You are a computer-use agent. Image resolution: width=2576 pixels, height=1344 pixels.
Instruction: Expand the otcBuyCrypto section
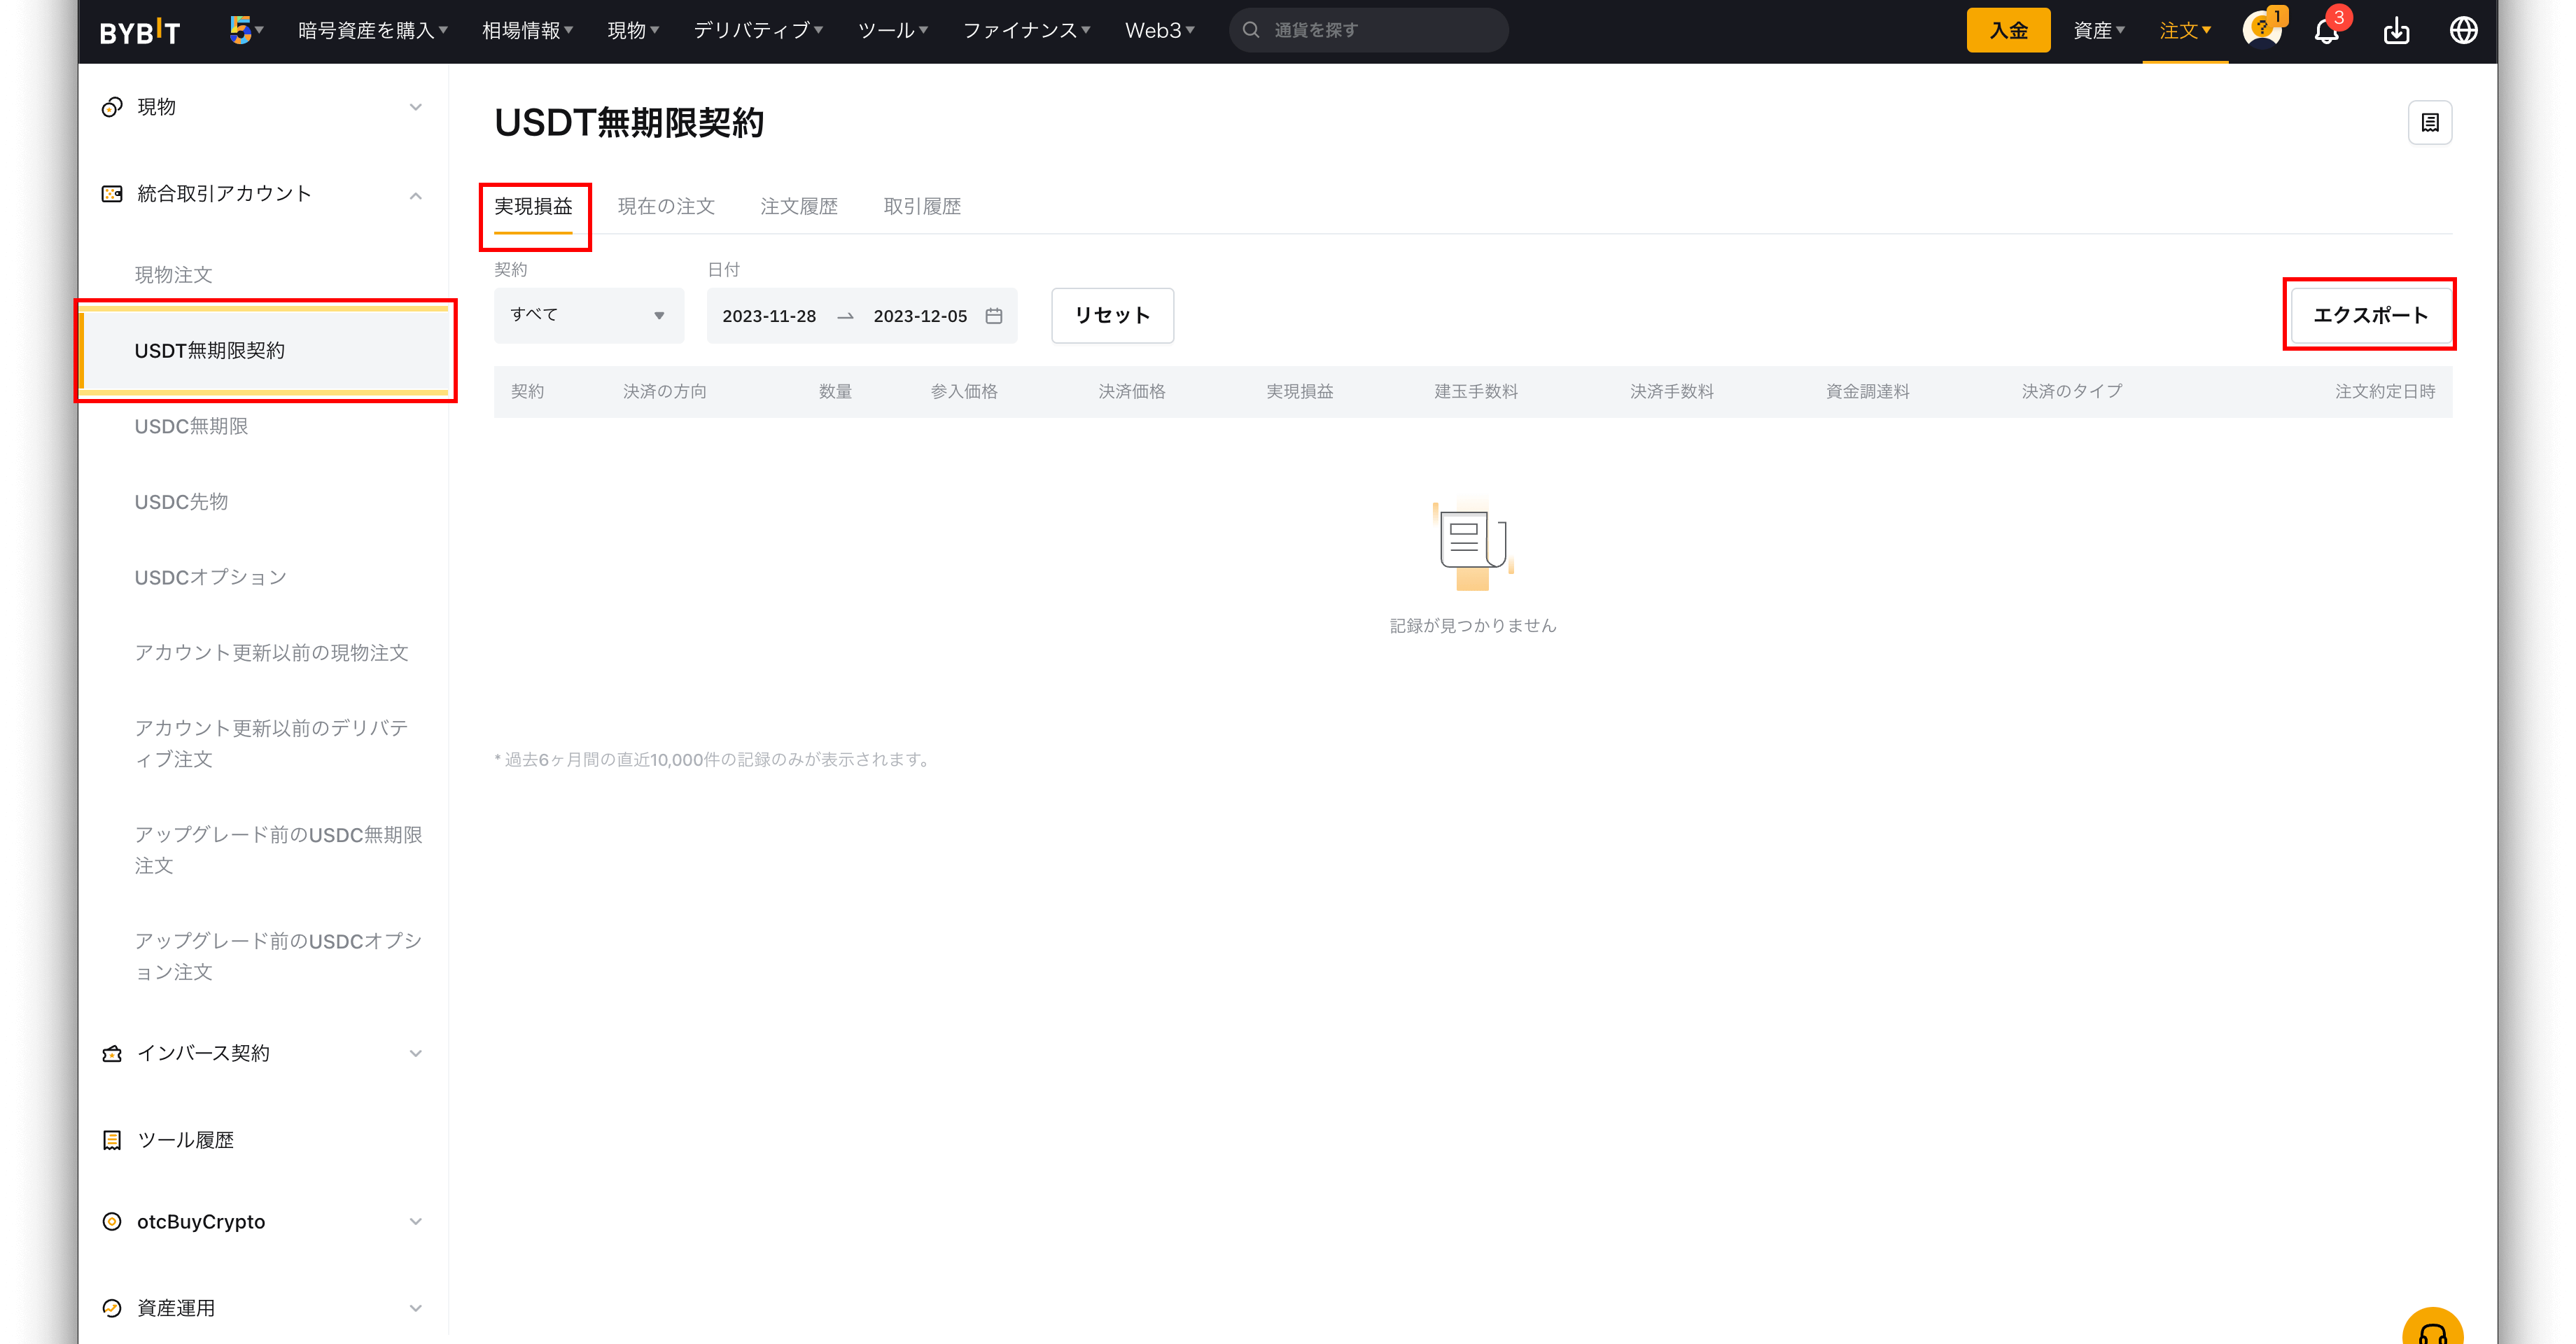pos(416,1222)
